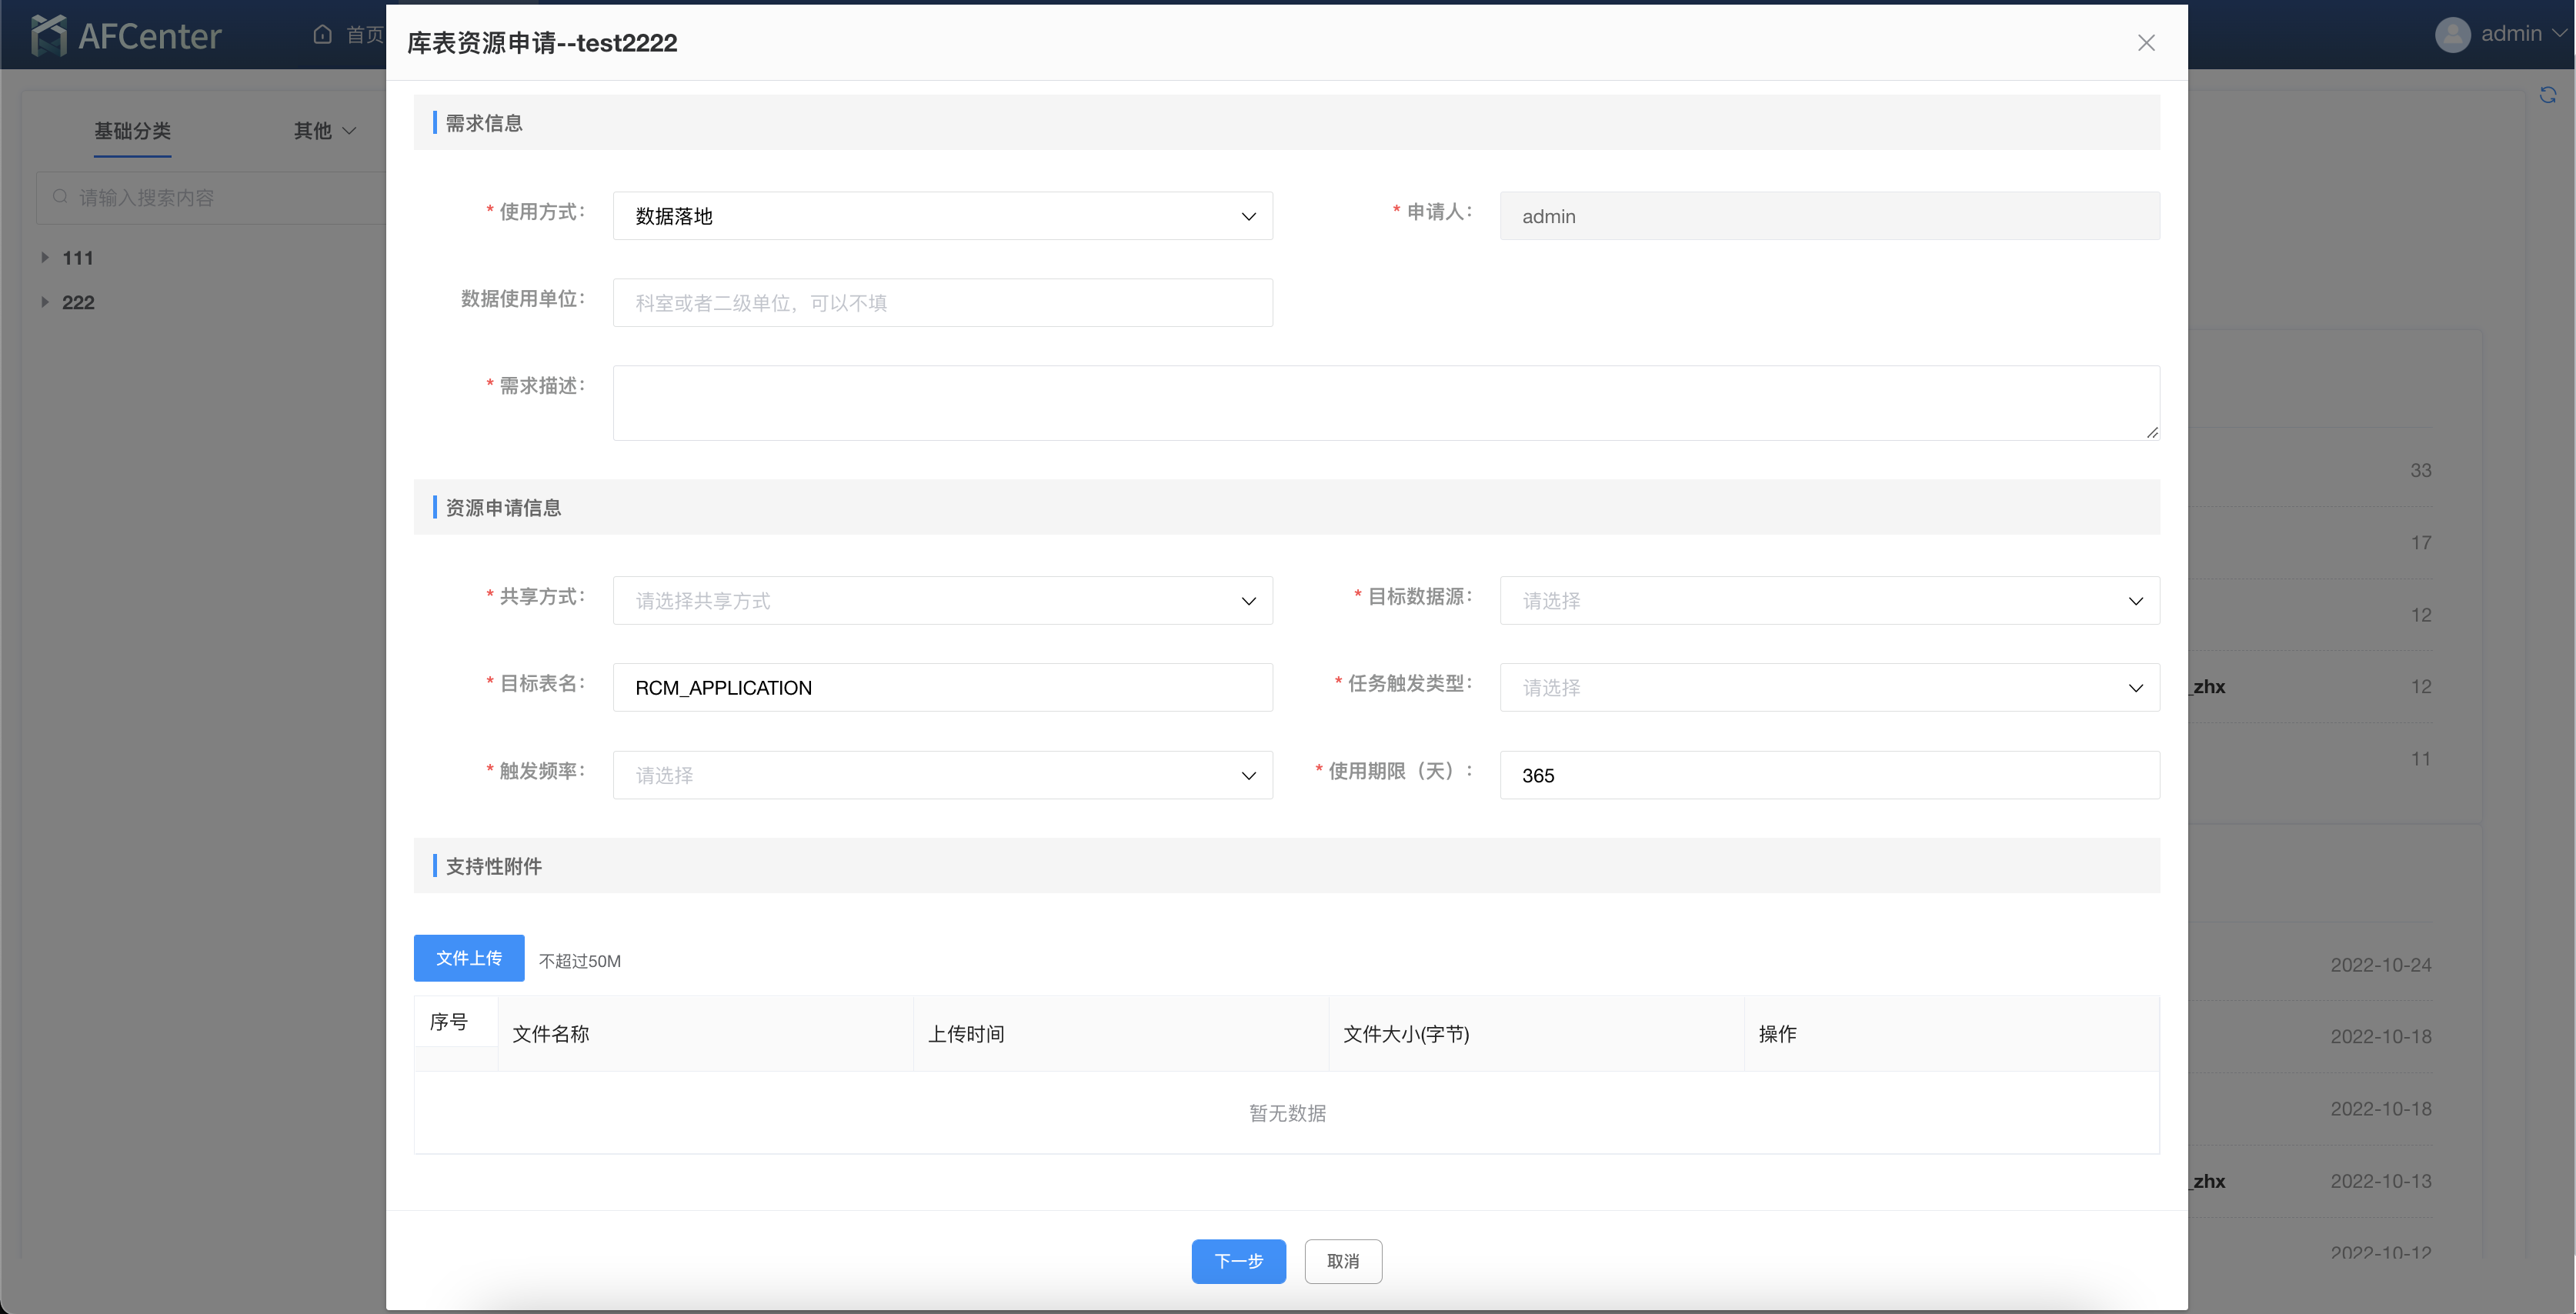This screenshot has height=1314, width=2576.
Task: Click the 暂无数据 empty table text
Action: [x=1287, y=1113]
